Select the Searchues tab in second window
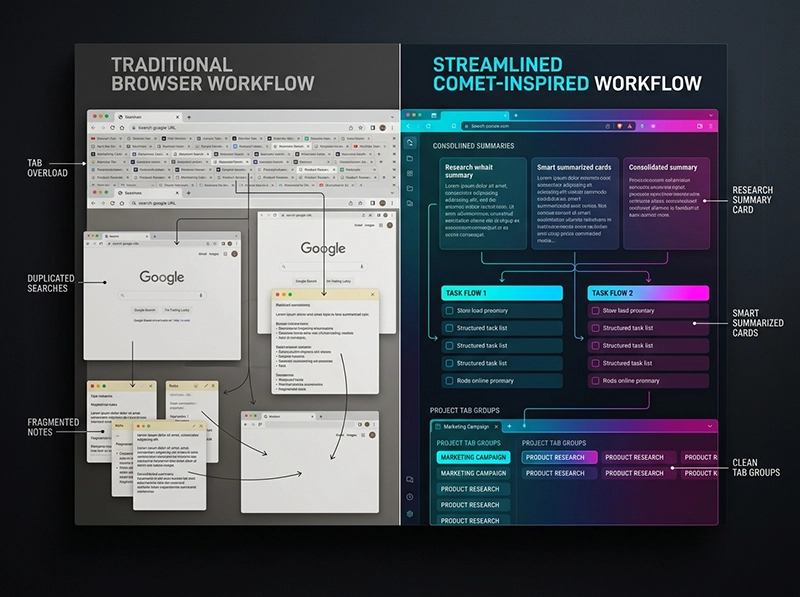Image resolution: width=800 pixels, height=597 pixels. [148, 193]
